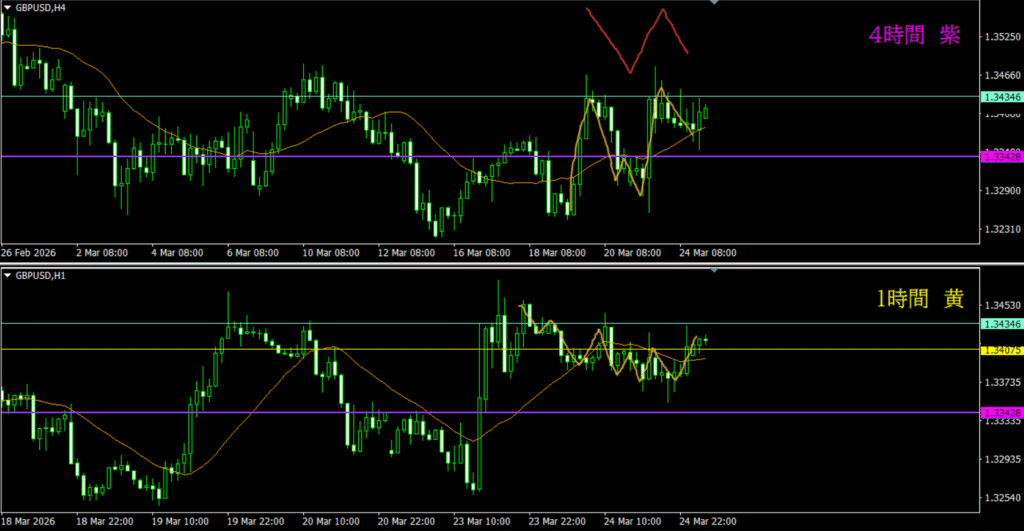Viewport: 1024px width, 531px height.
Task: Click the green 1.34346 price tag on H4 chart
Action: point(1001,97)
